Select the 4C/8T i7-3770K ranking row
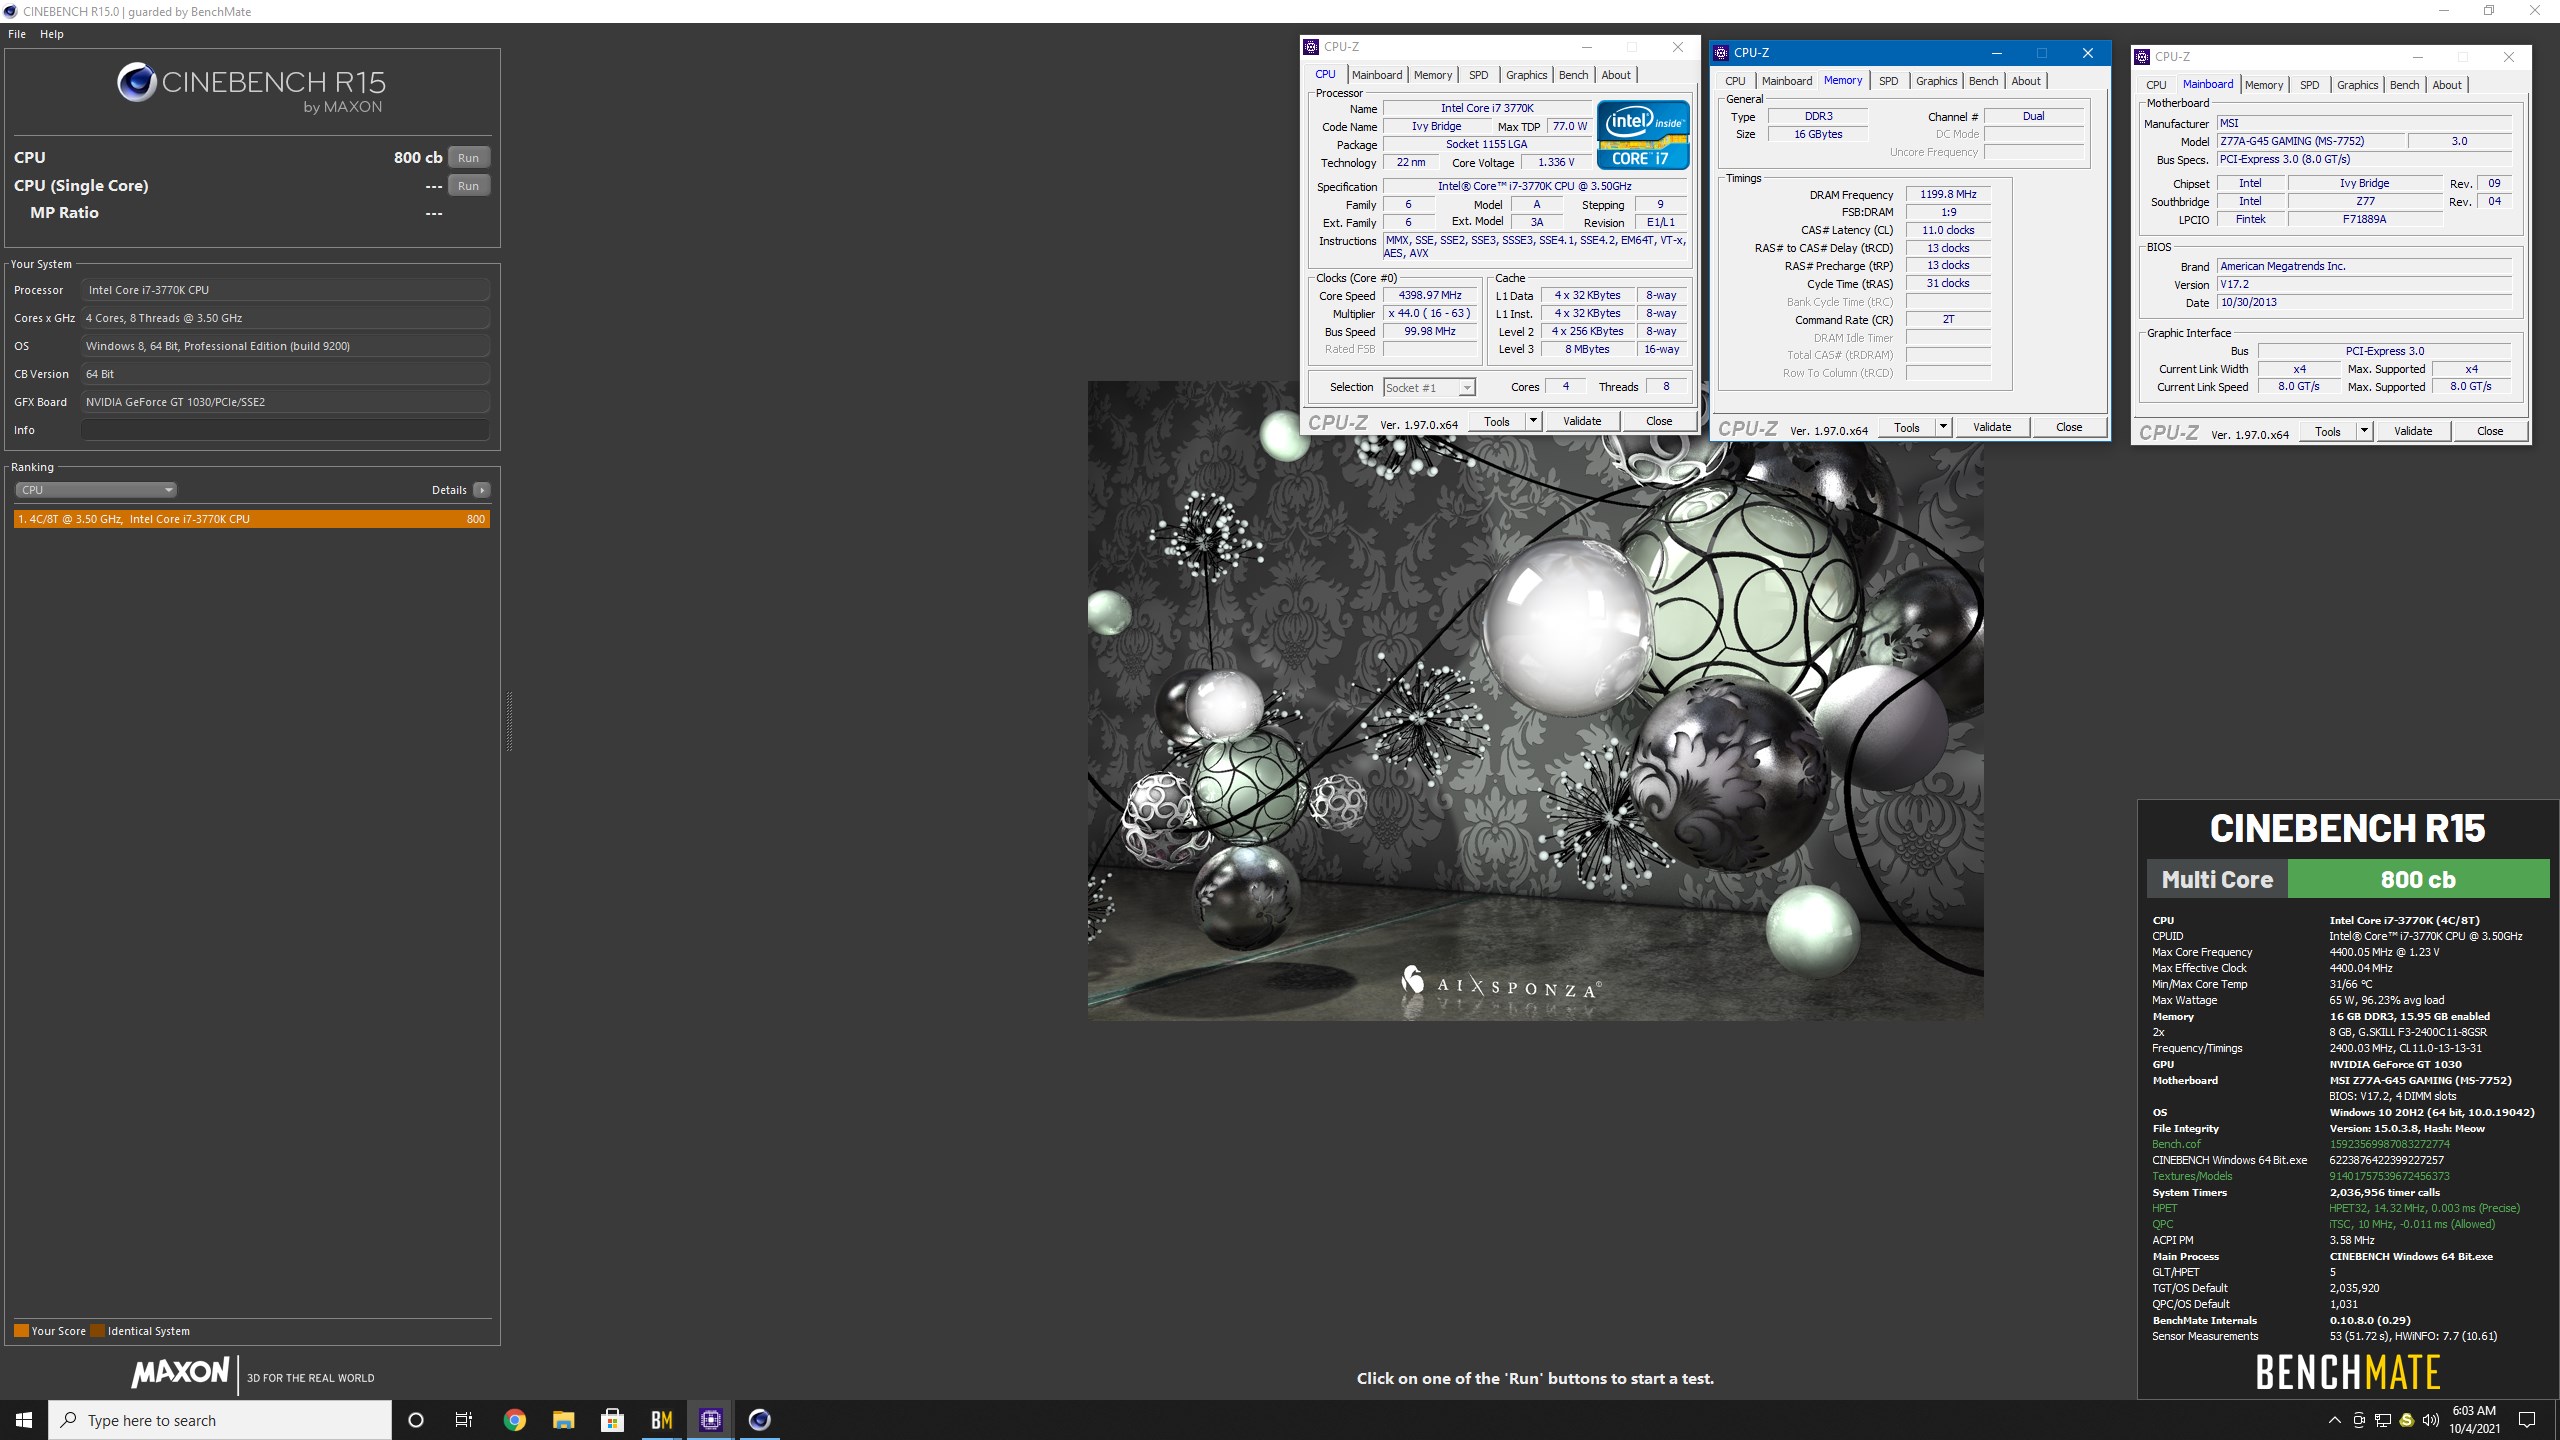Viewport: 2560px width, 1440px height. 252,519
